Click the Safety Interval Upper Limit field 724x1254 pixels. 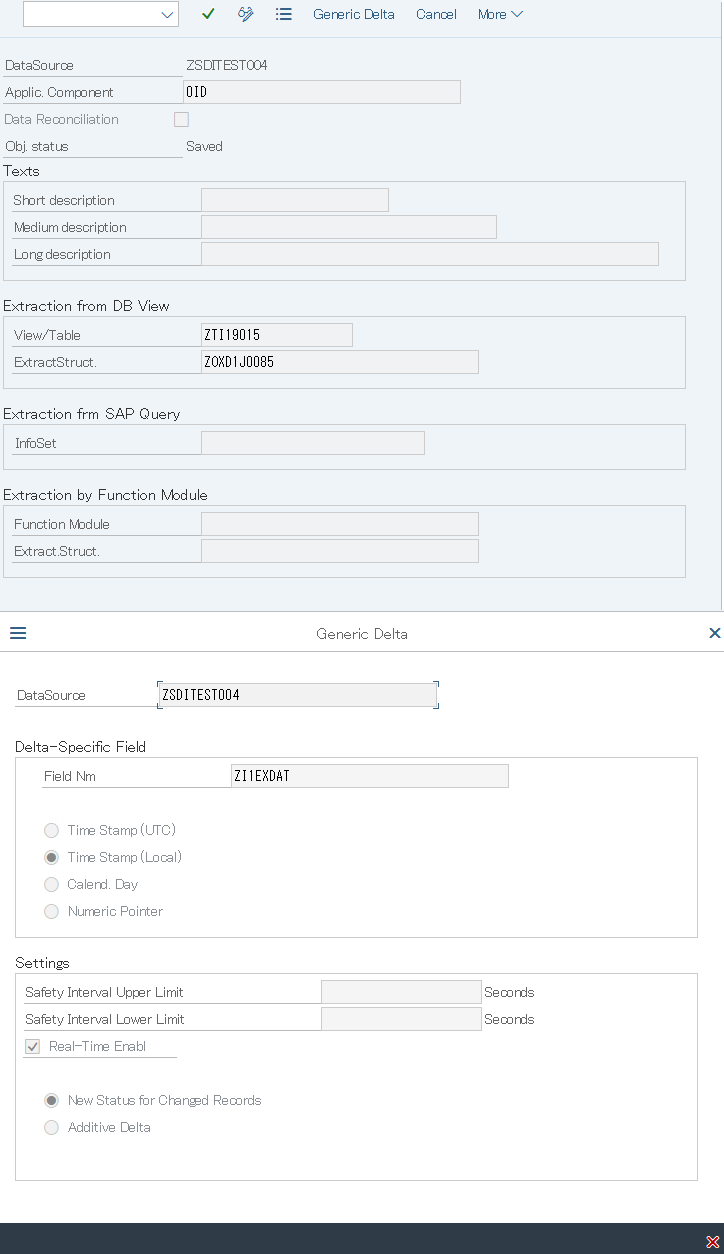[400, 992]
